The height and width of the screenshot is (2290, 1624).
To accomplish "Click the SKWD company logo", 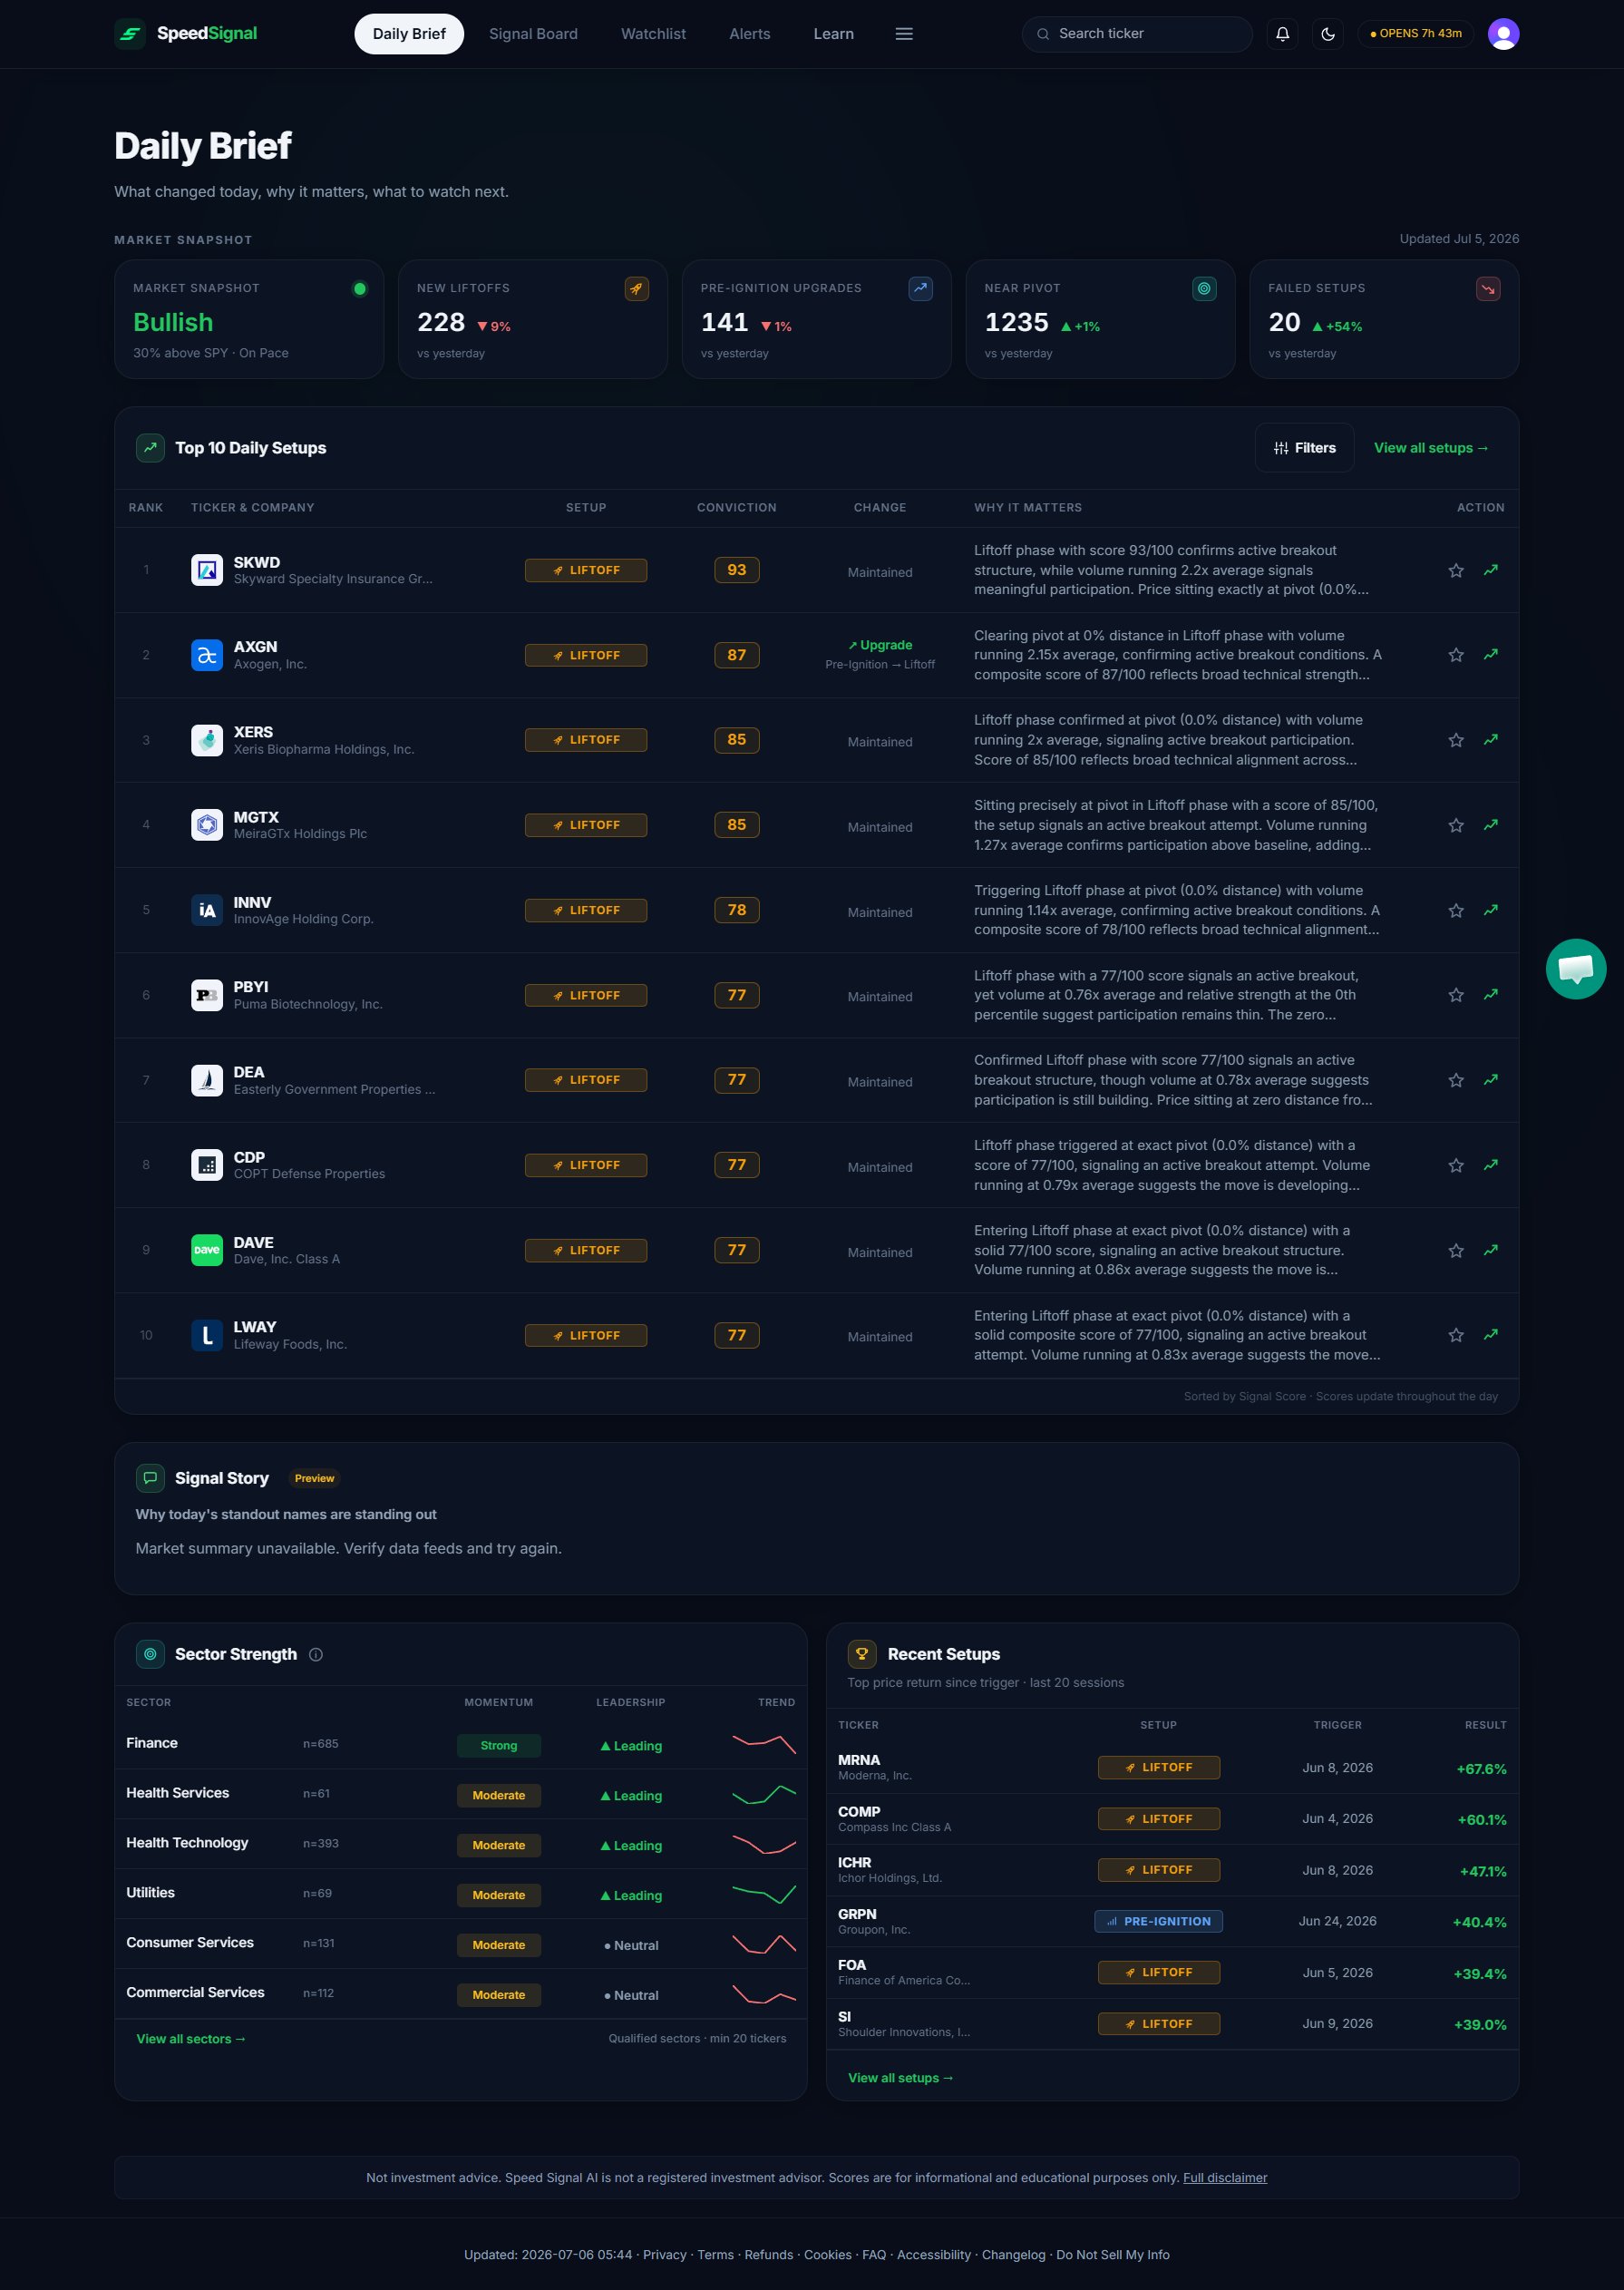I will [207, 570].
